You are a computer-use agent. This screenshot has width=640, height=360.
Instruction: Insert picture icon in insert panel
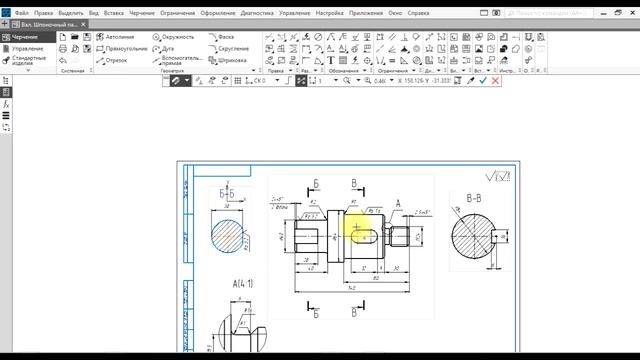[478, 49]
